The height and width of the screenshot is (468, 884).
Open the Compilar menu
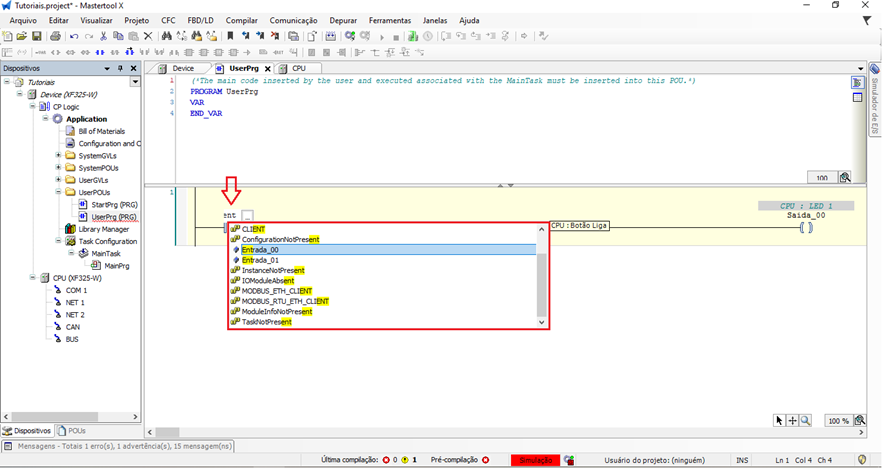tap(241, 20)
